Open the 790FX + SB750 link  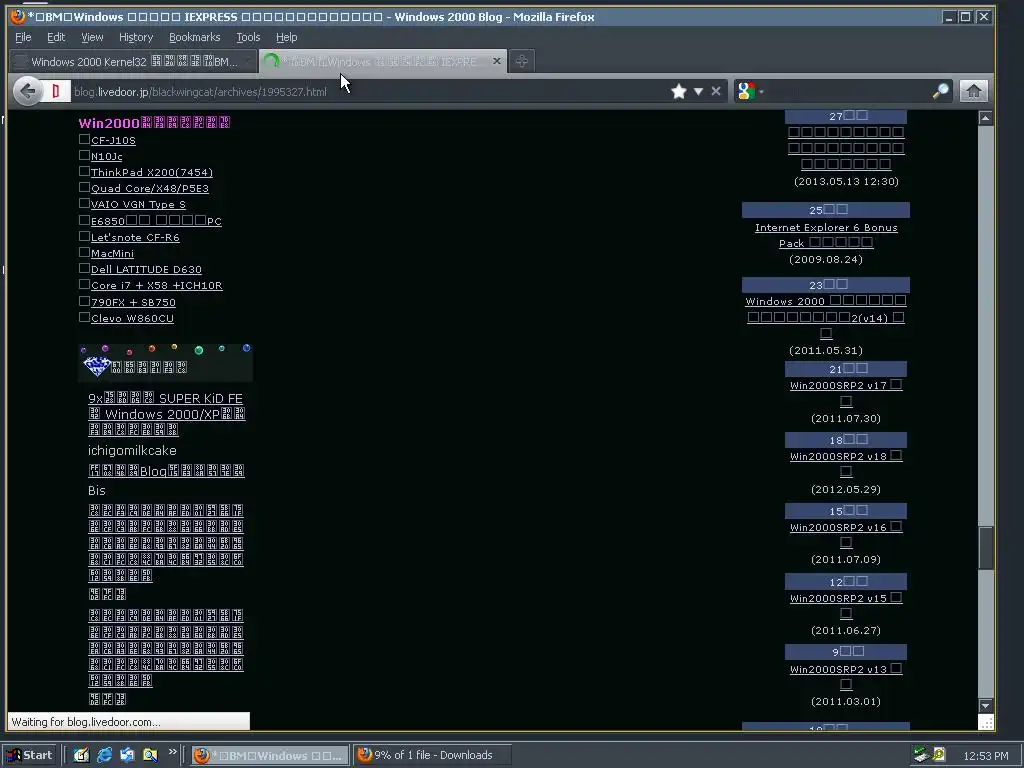click(x=133, y=302)
